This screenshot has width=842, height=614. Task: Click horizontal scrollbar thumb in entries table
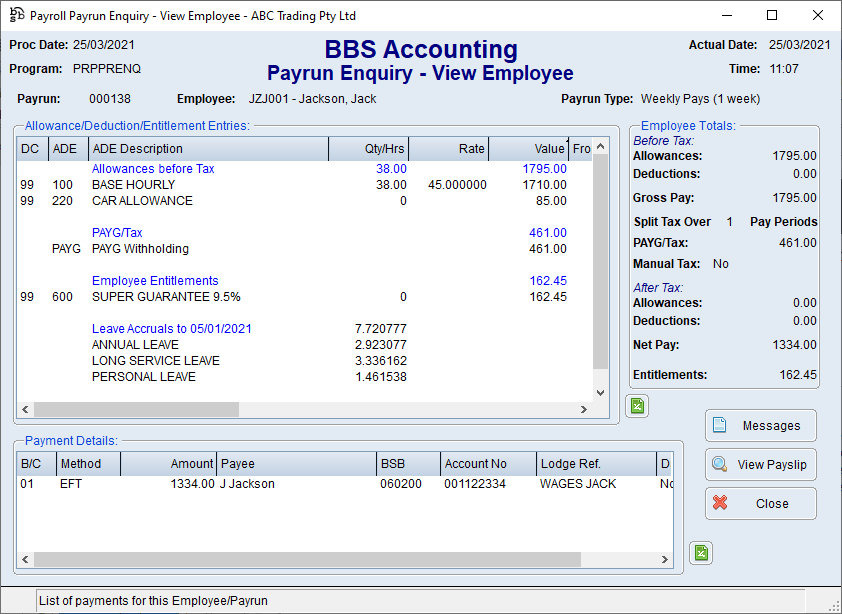136,410
